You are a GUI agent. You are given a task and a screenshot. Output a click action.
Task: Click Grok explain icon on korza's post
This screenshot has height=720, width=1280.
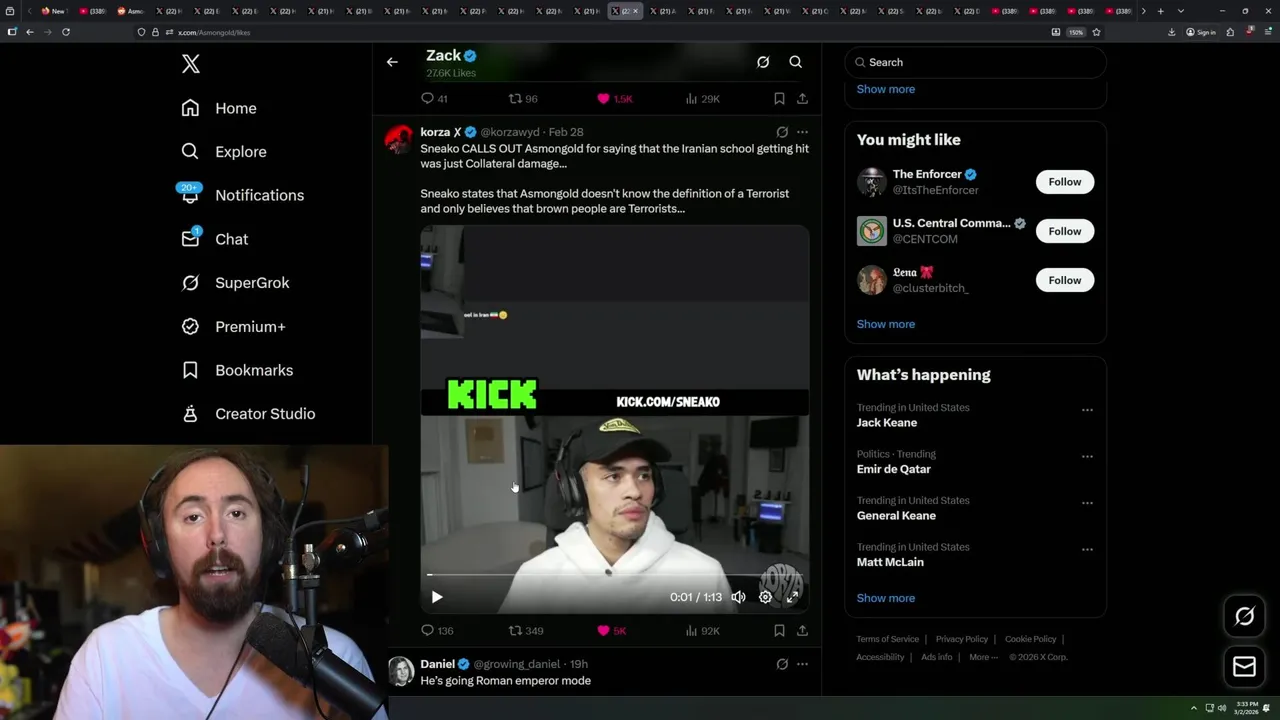tap(782, 132)
